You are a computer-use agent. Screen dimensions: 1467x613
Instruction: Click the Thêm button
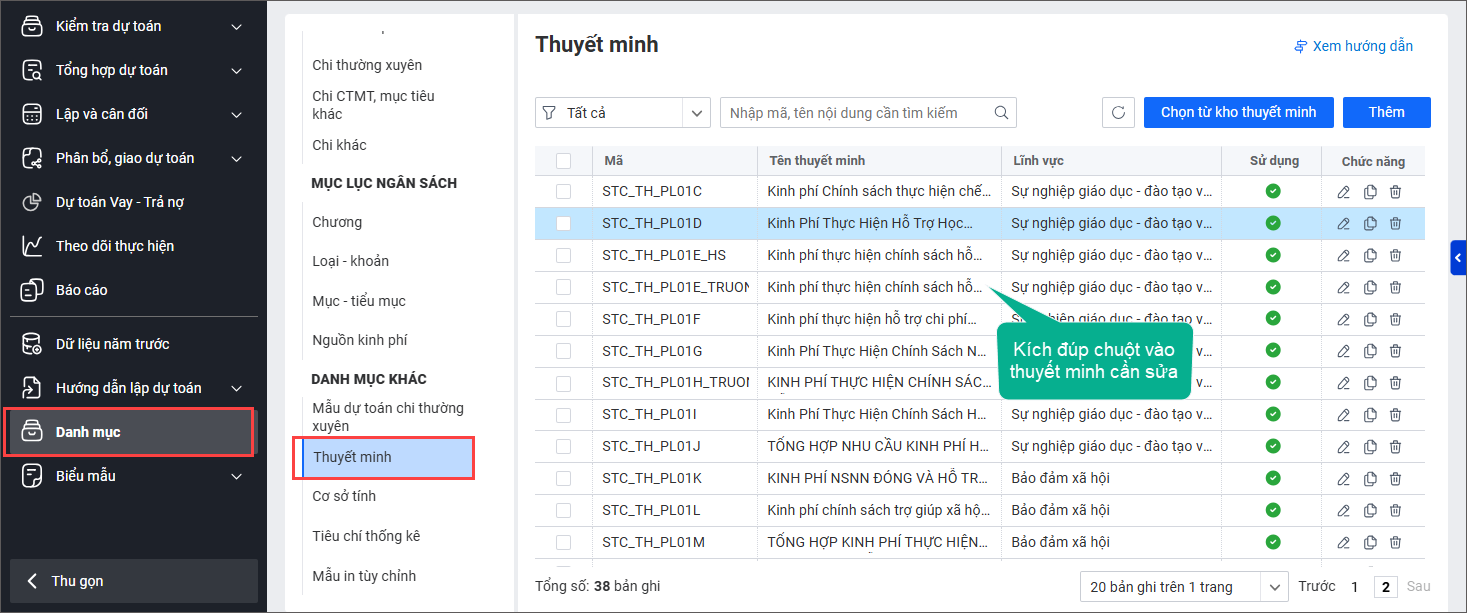[1386, 112]
